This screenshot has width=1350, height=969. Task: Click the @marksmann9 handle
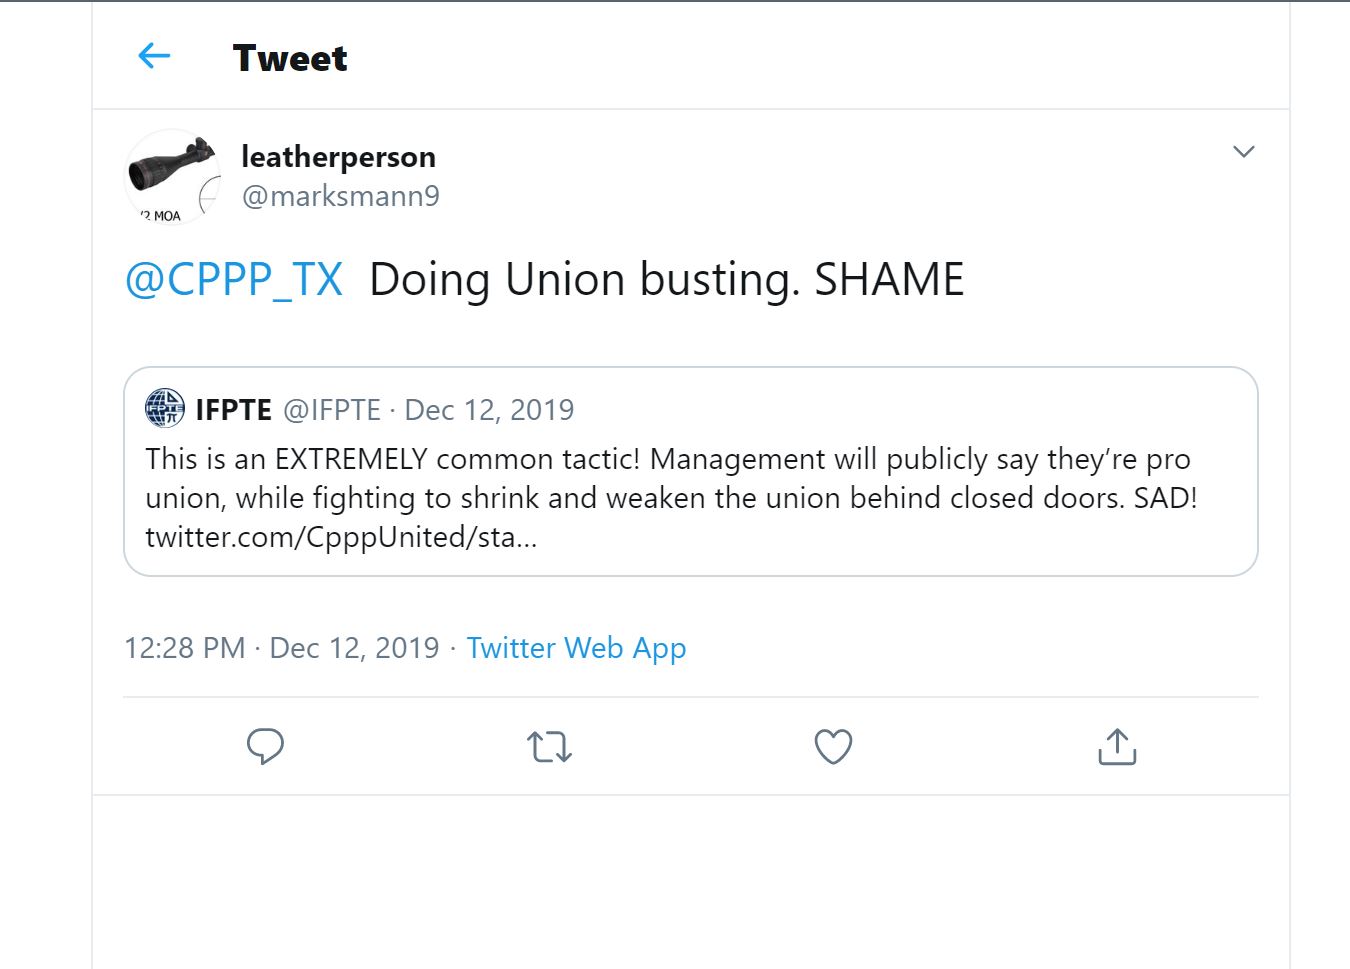340,196
